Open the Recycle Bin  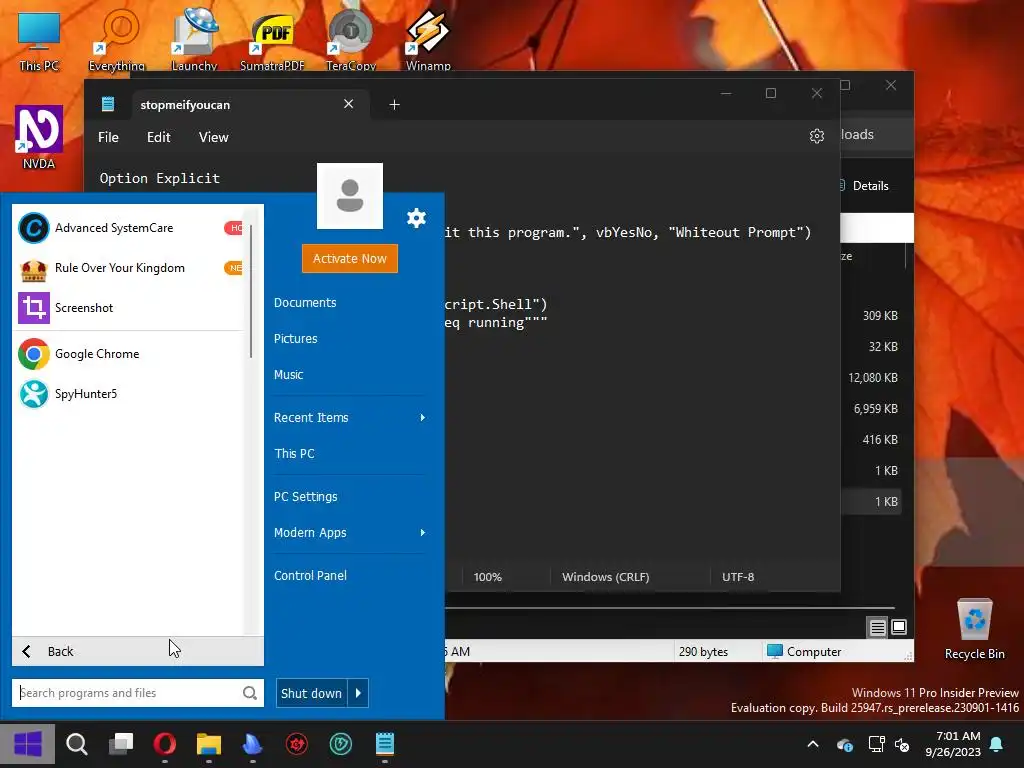pos(974,628)
